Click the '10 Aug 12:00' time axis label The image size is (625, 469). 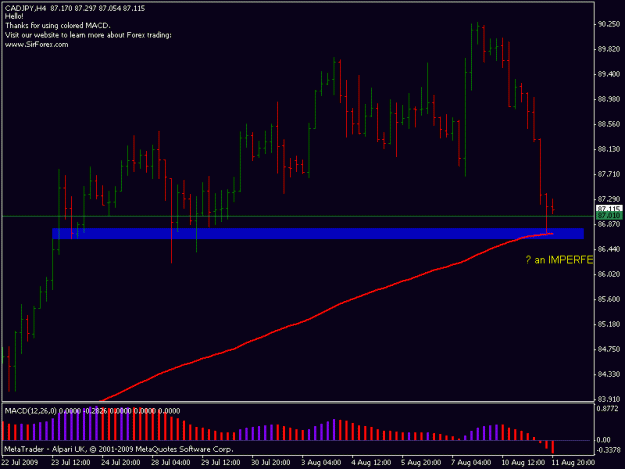click(524, 463)
